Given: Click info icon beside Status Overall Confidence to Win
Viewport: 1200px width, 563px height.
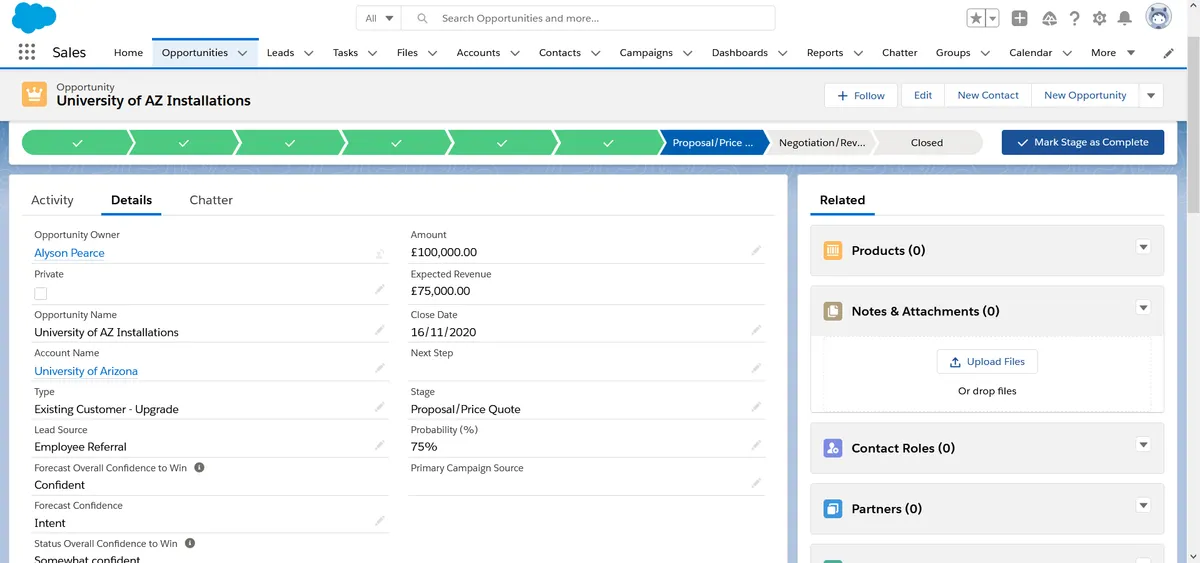Looking at the screenshot, I should tap(189, 543).
